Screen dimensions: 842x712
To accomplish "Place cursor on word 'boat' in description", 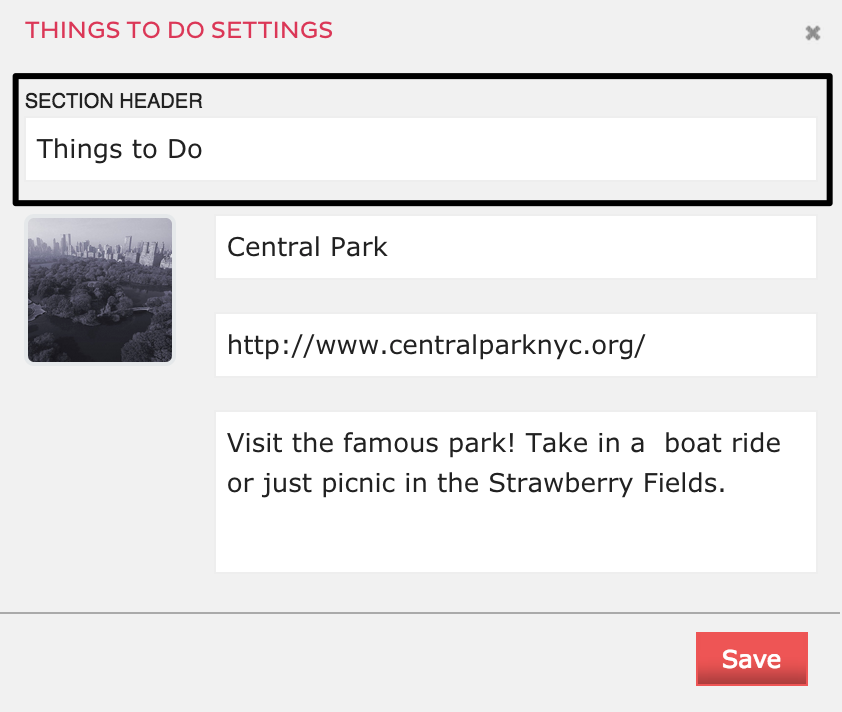I will 694,443.
